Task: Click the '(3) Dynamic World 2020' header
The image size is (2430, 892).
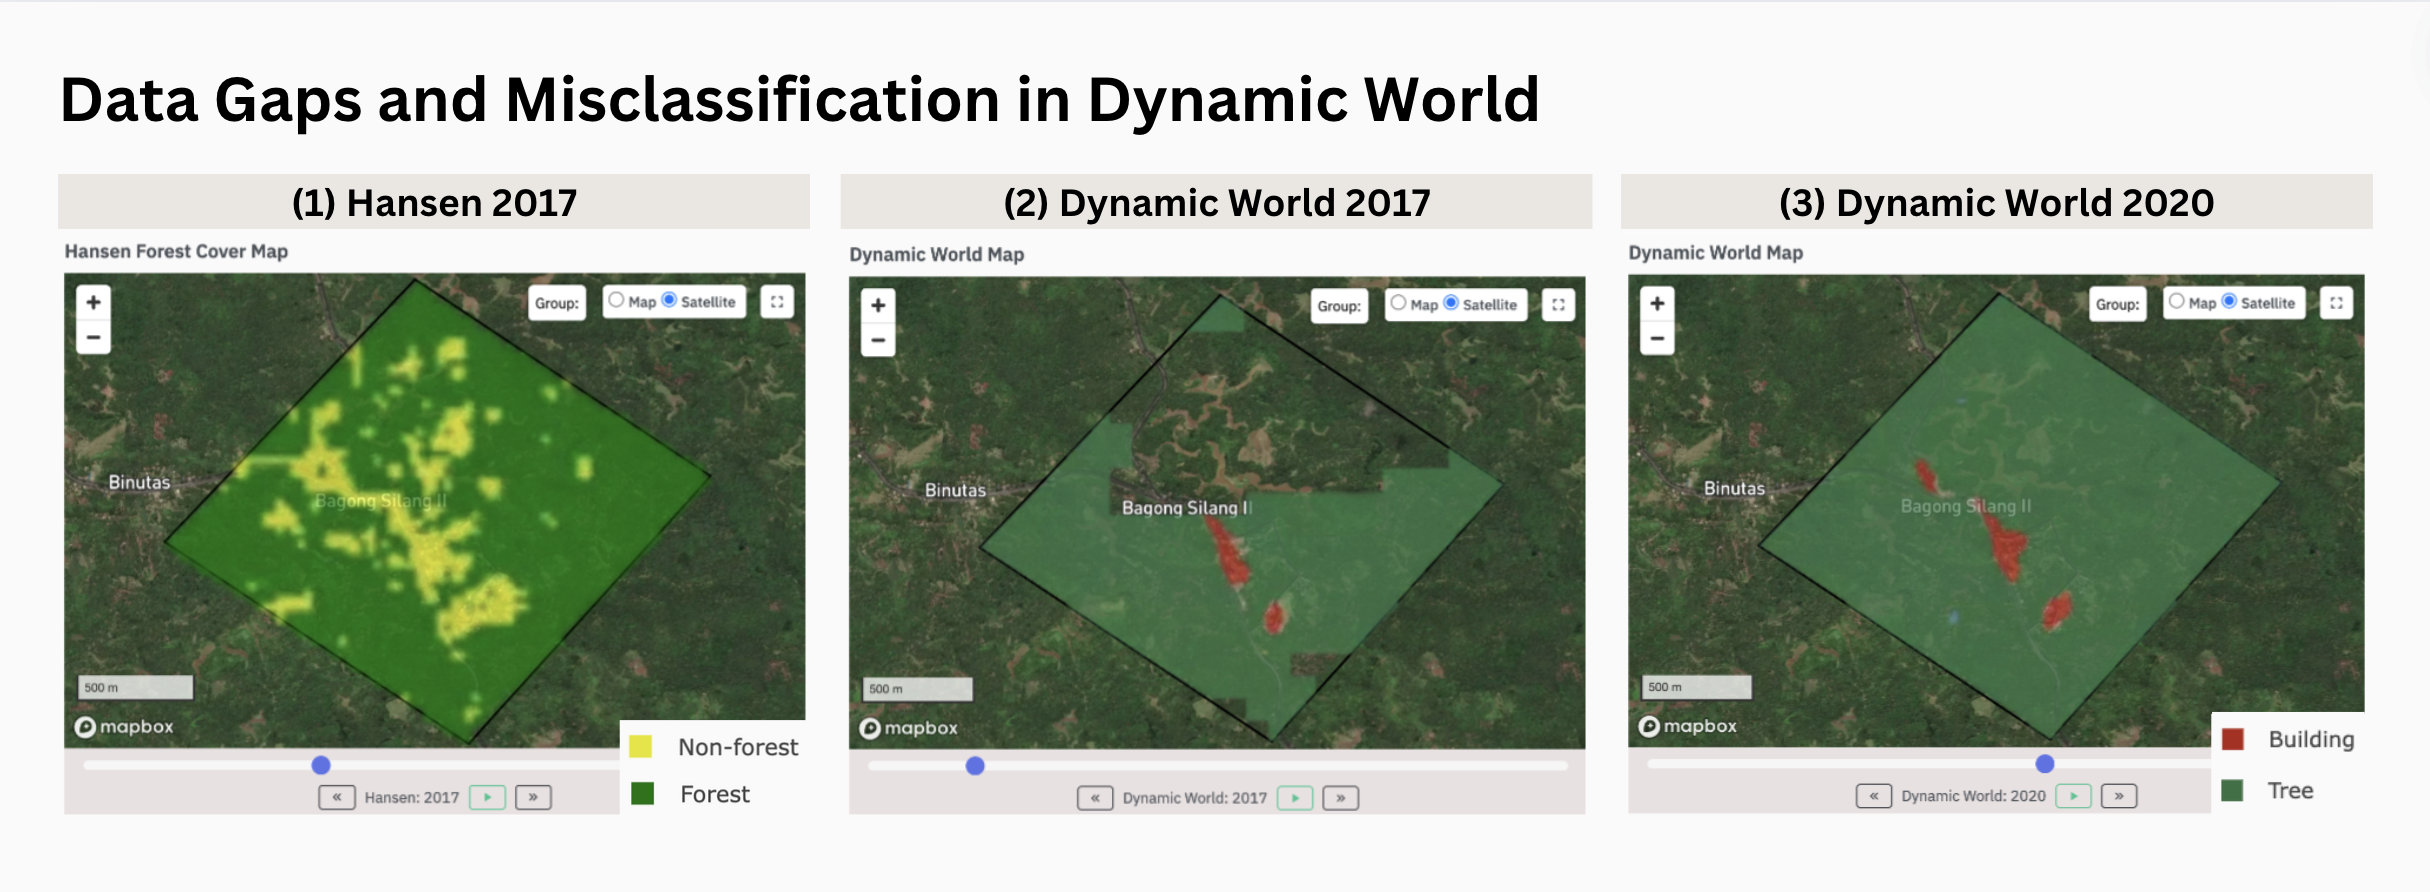Action: (1996, 202)
